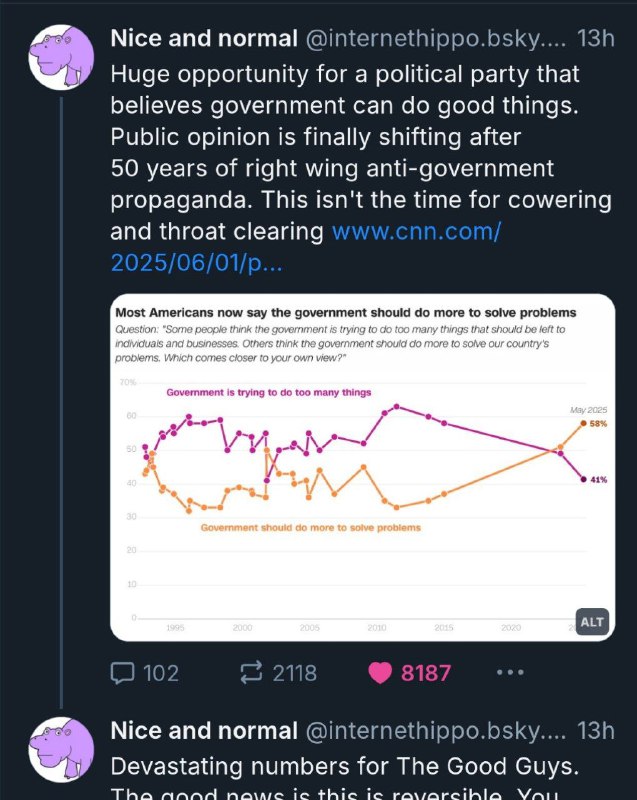This screenshot has height=800, width=637.
Task: Open the reply icon with 102 comments
Action: tap(122, 673)
